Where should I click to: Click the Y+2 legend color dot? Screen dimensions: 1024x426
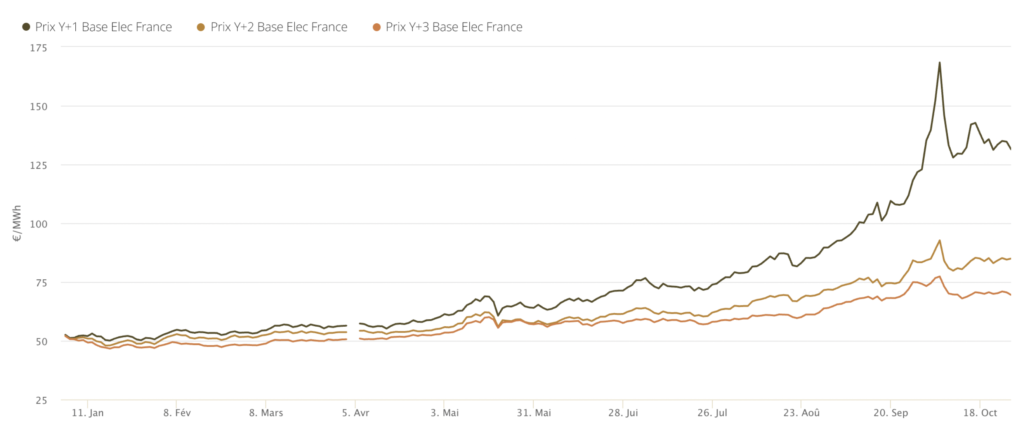coord(203,27)
